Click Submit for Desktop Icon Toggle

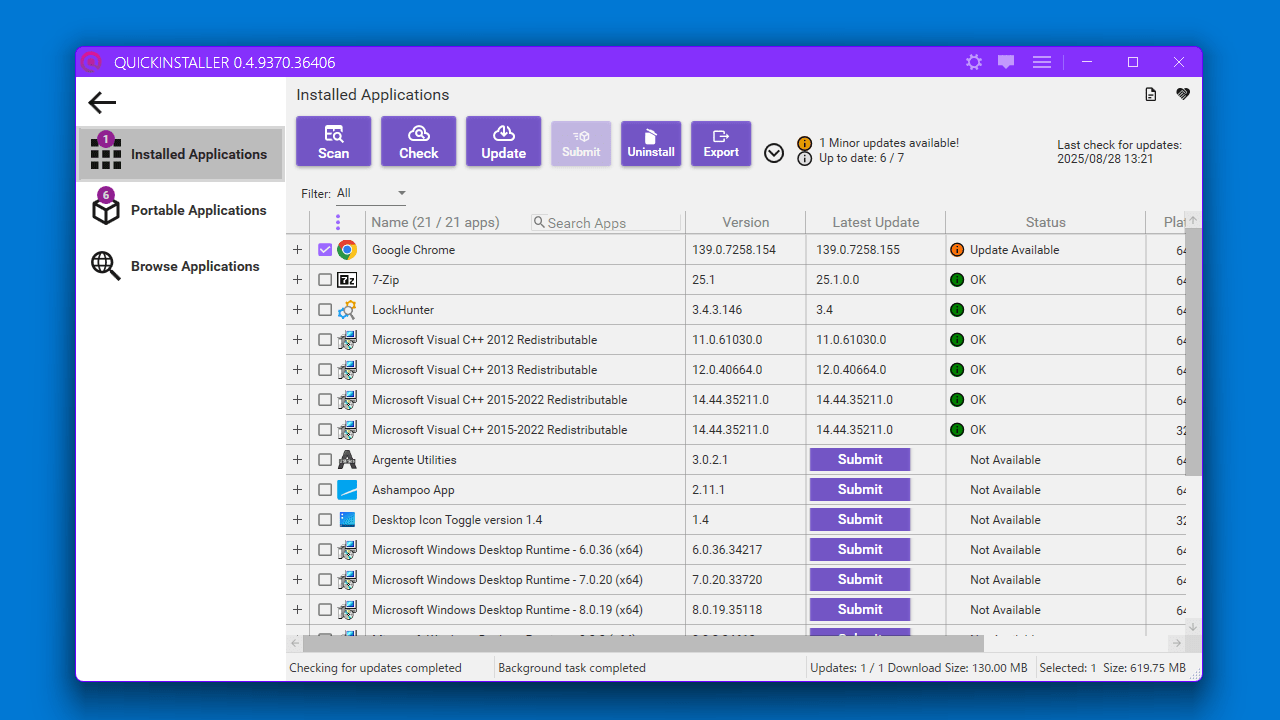pyautogui.click(x=860, y=520)
